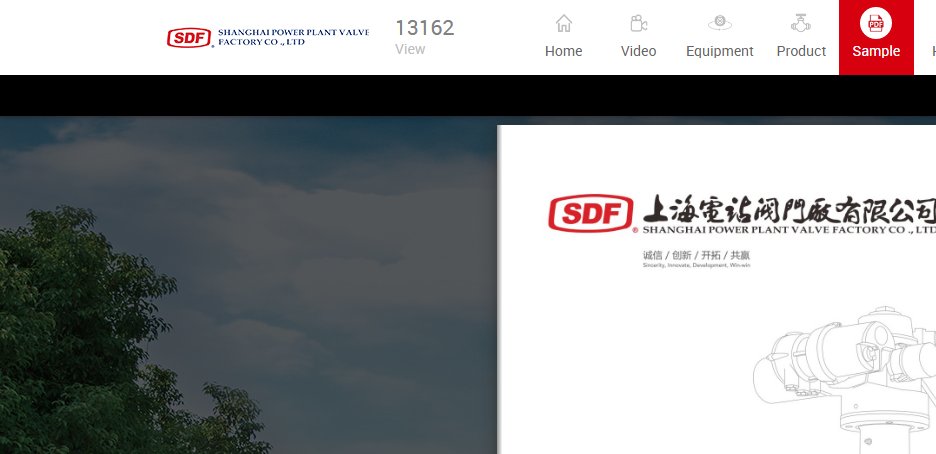Click the red SDF logo on brochure
This screenshot has height=454, width=936.
(x=591, y=214)
